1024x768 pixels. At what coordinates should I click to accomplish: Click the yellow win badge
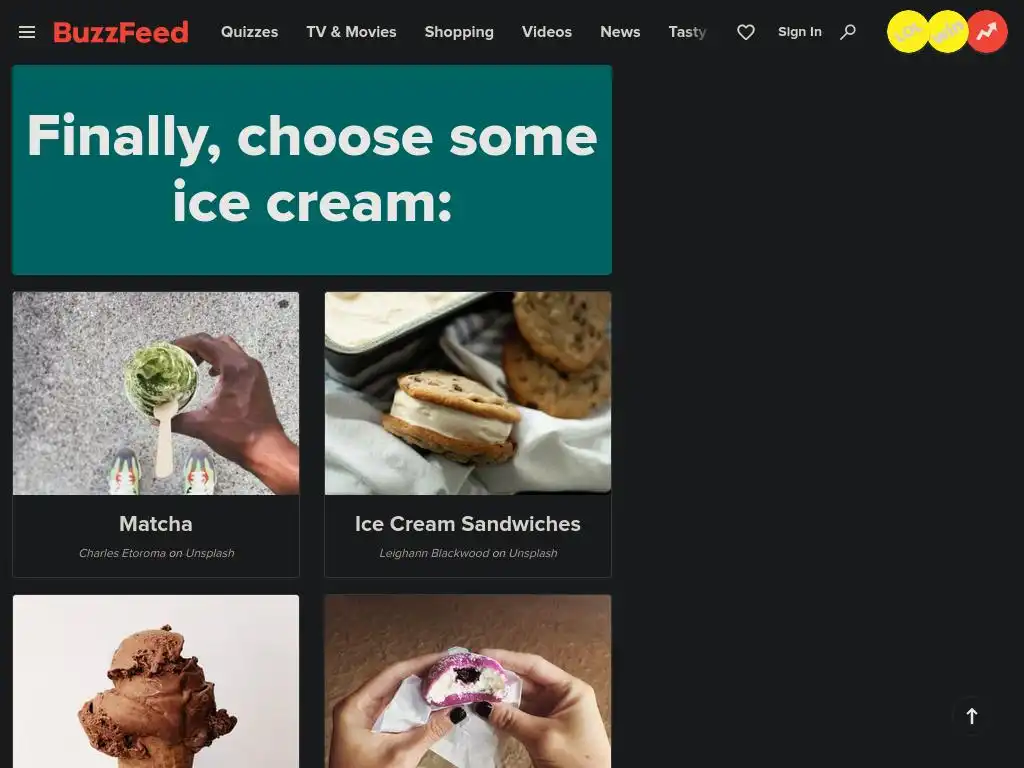coord(948,31)
